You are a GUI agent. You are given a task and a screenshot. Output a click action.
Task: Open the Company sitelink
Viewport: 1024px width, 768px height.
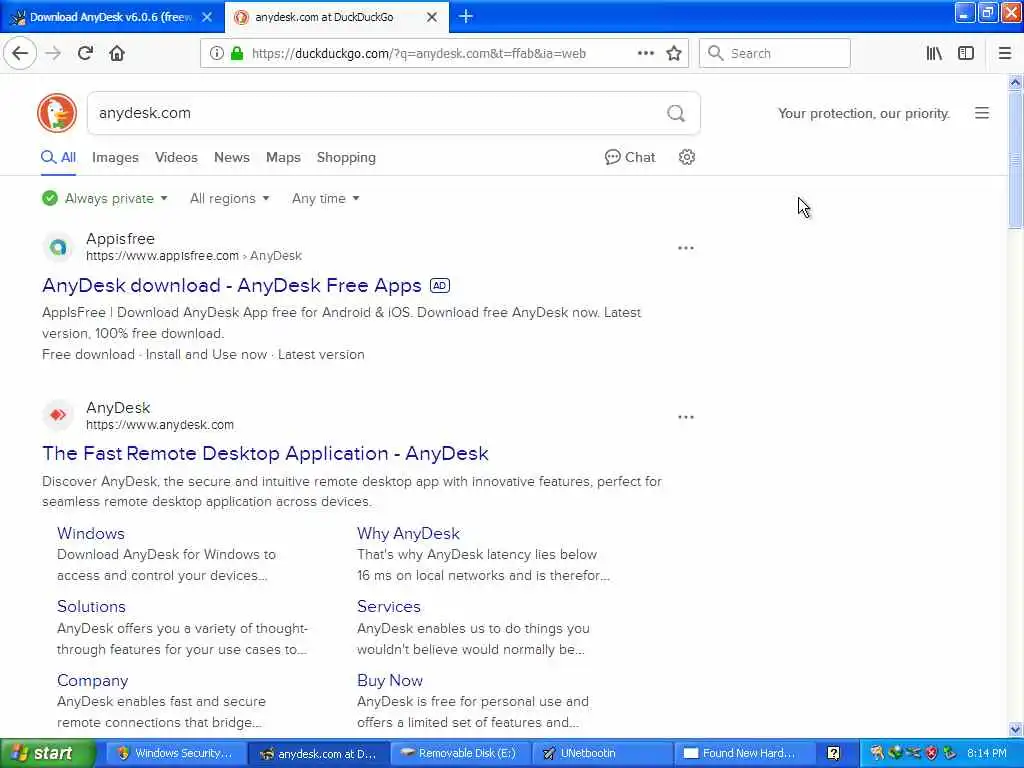[92, 680]
